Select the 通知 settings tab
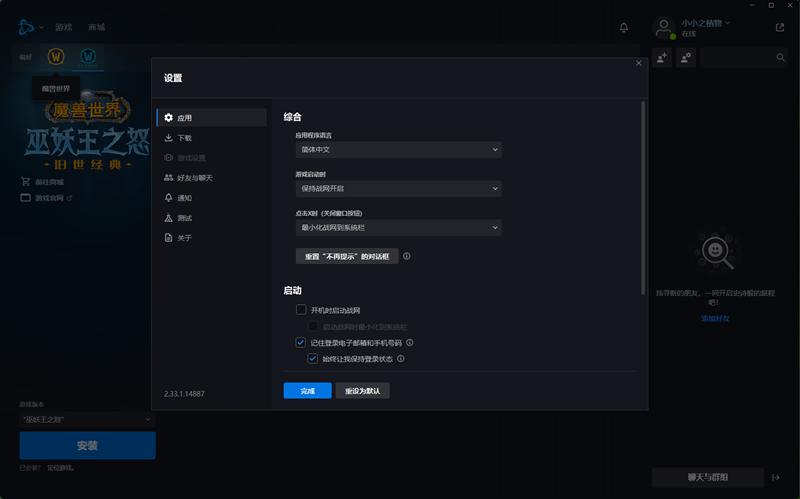800x499 pixels. pyautogui.click(x=211, y=197)
